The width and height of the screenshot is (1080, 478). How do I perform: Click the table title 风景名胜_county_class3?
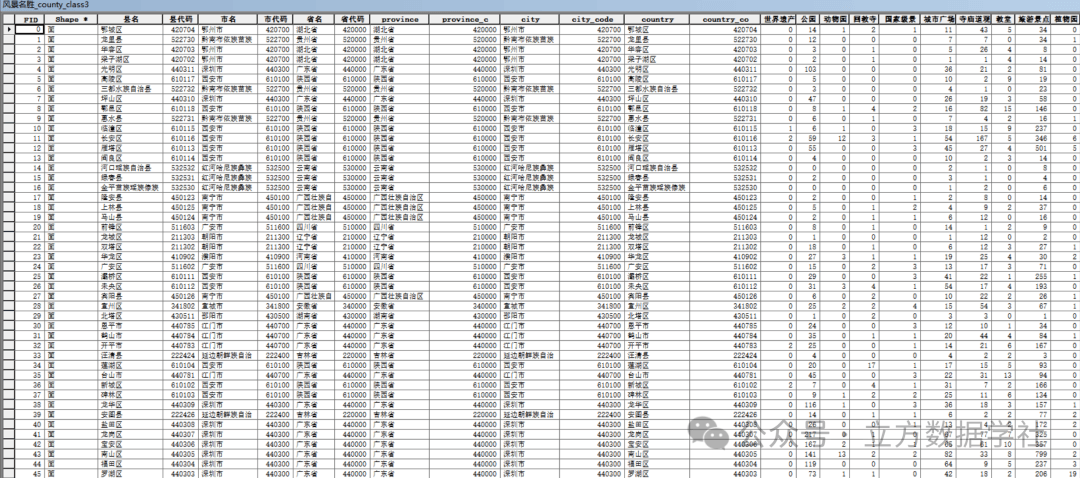[x=45, y=5]
